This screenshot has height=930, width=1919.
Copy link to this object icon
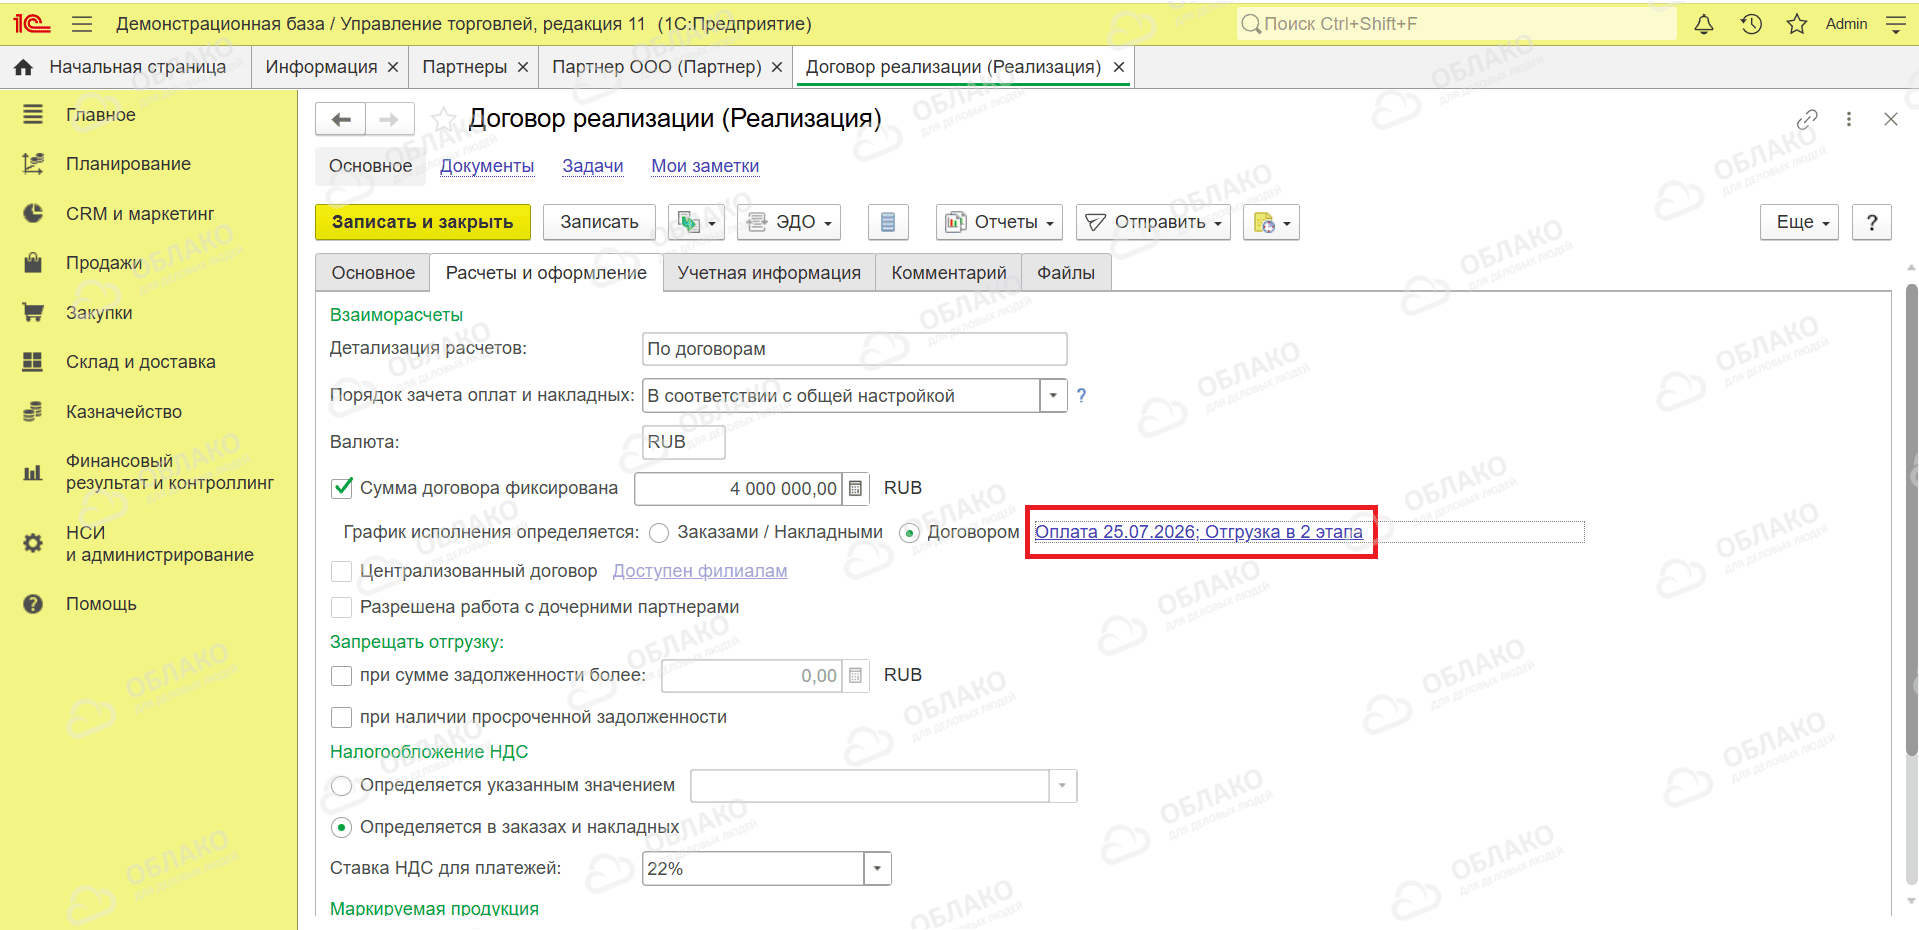(x=1807, y=119)
